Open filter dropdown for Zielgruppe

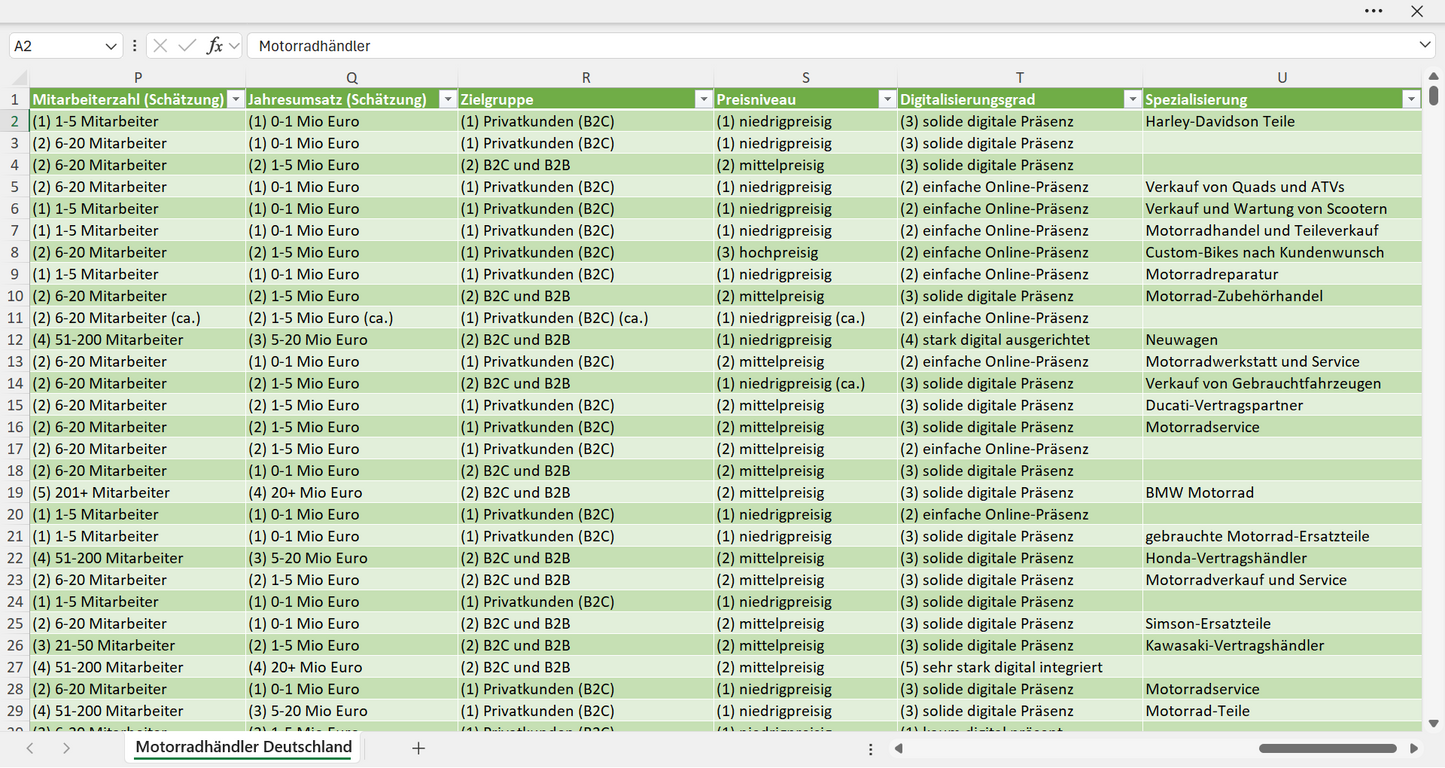[x=704, y=99]
